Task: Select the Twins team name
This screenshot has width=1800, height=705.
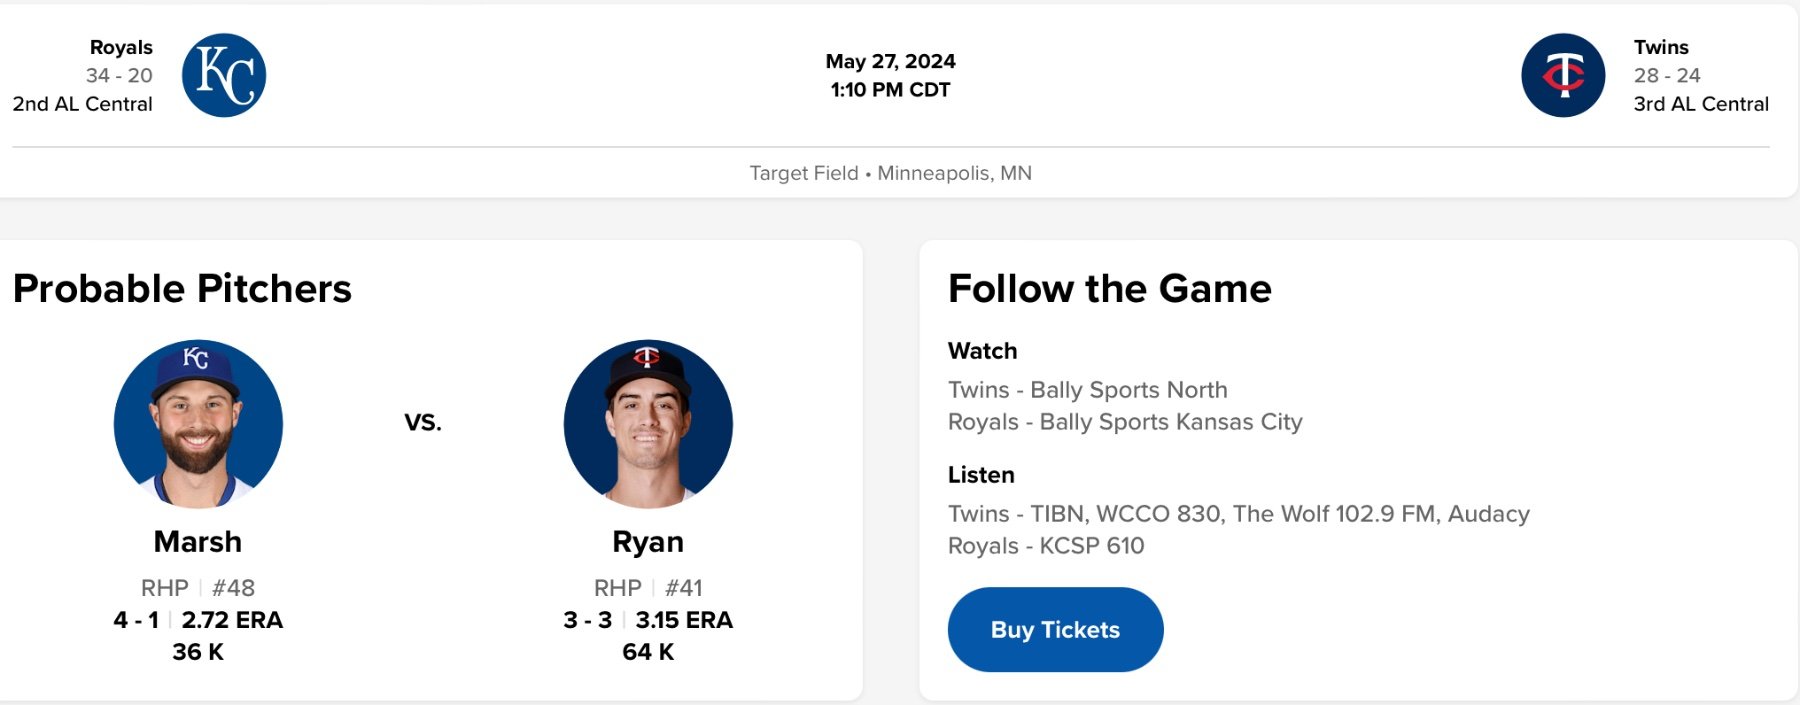Action: pyautogui.click(x=1661, y=47)
